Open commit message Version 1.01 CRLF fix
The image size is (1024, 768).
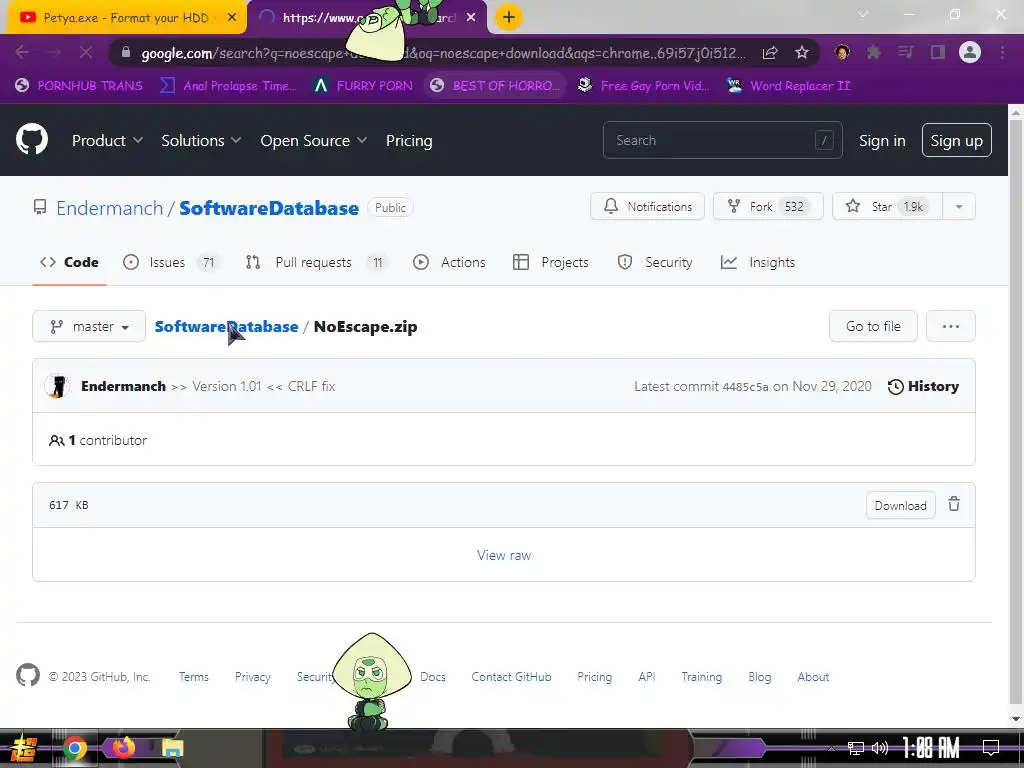pos(253,386)
